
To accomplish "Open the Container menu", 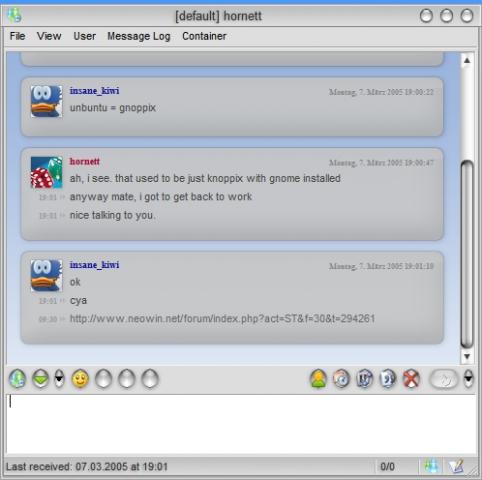I will (x=204, y=36).
